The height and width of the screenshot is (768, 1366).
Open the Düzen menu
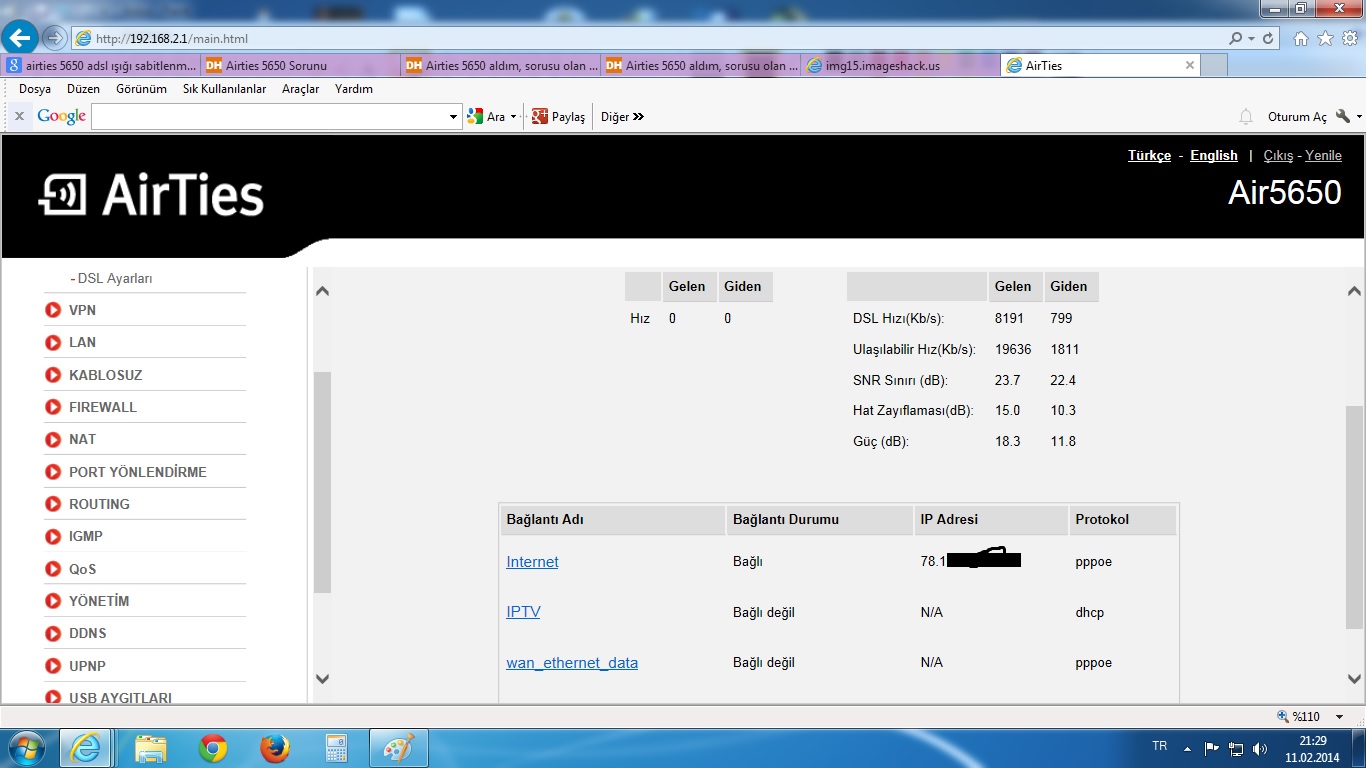tap(84, 89)
